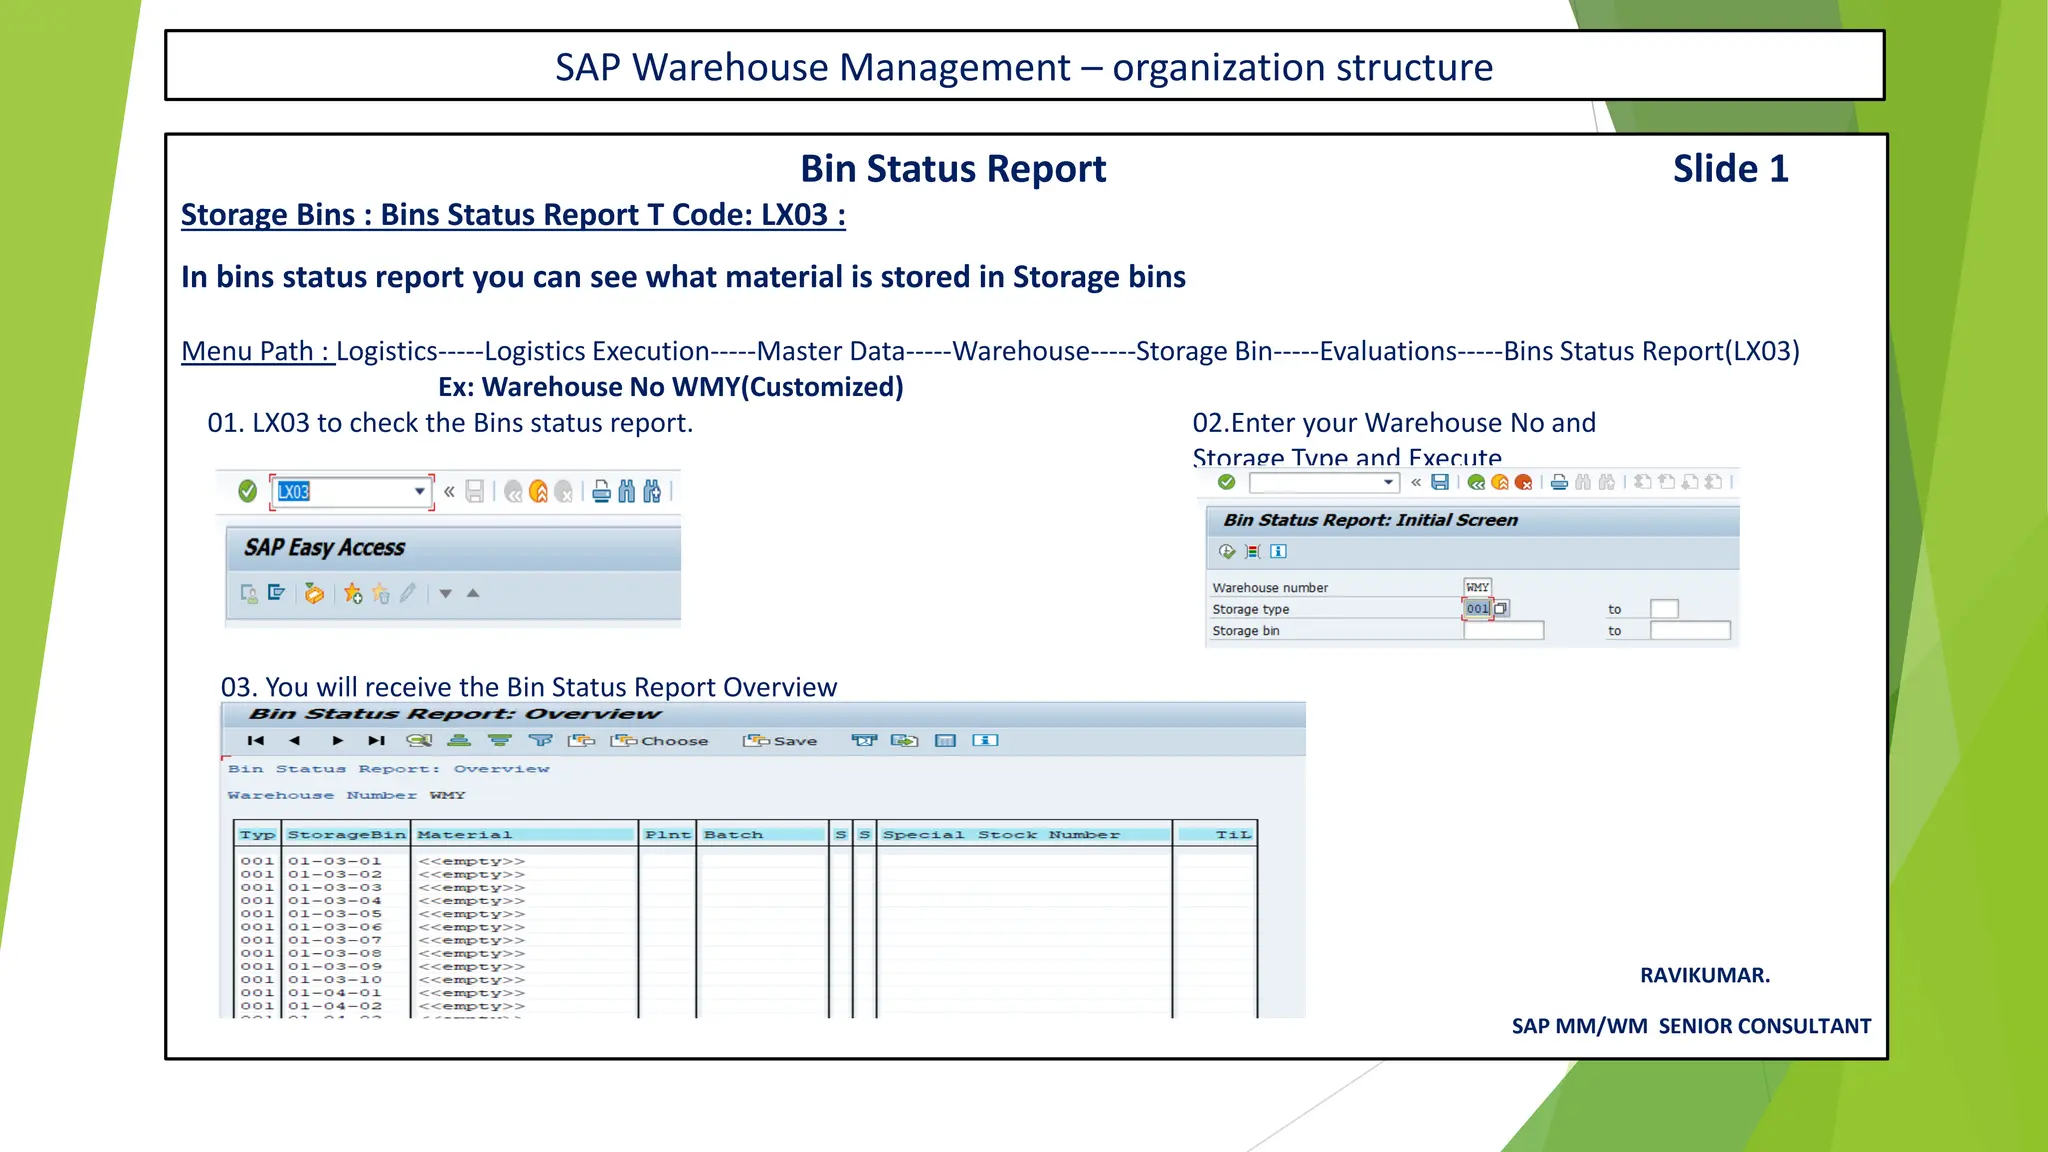Click Export spreadsheet icon right of Save layout

click(864, 741)
